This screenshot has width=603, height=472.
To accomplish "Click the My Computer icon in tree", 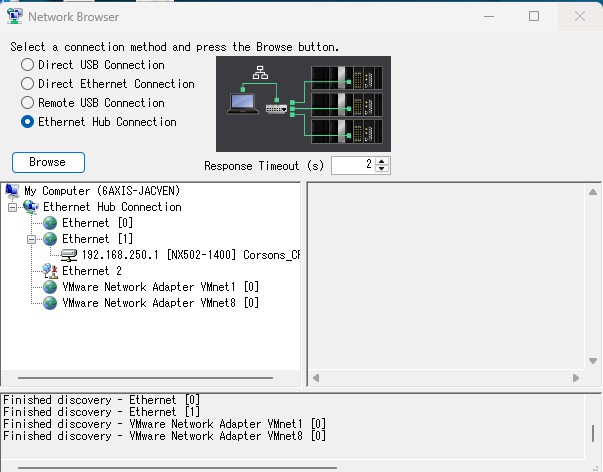I will pyautogui.click(x=12, y=190).
